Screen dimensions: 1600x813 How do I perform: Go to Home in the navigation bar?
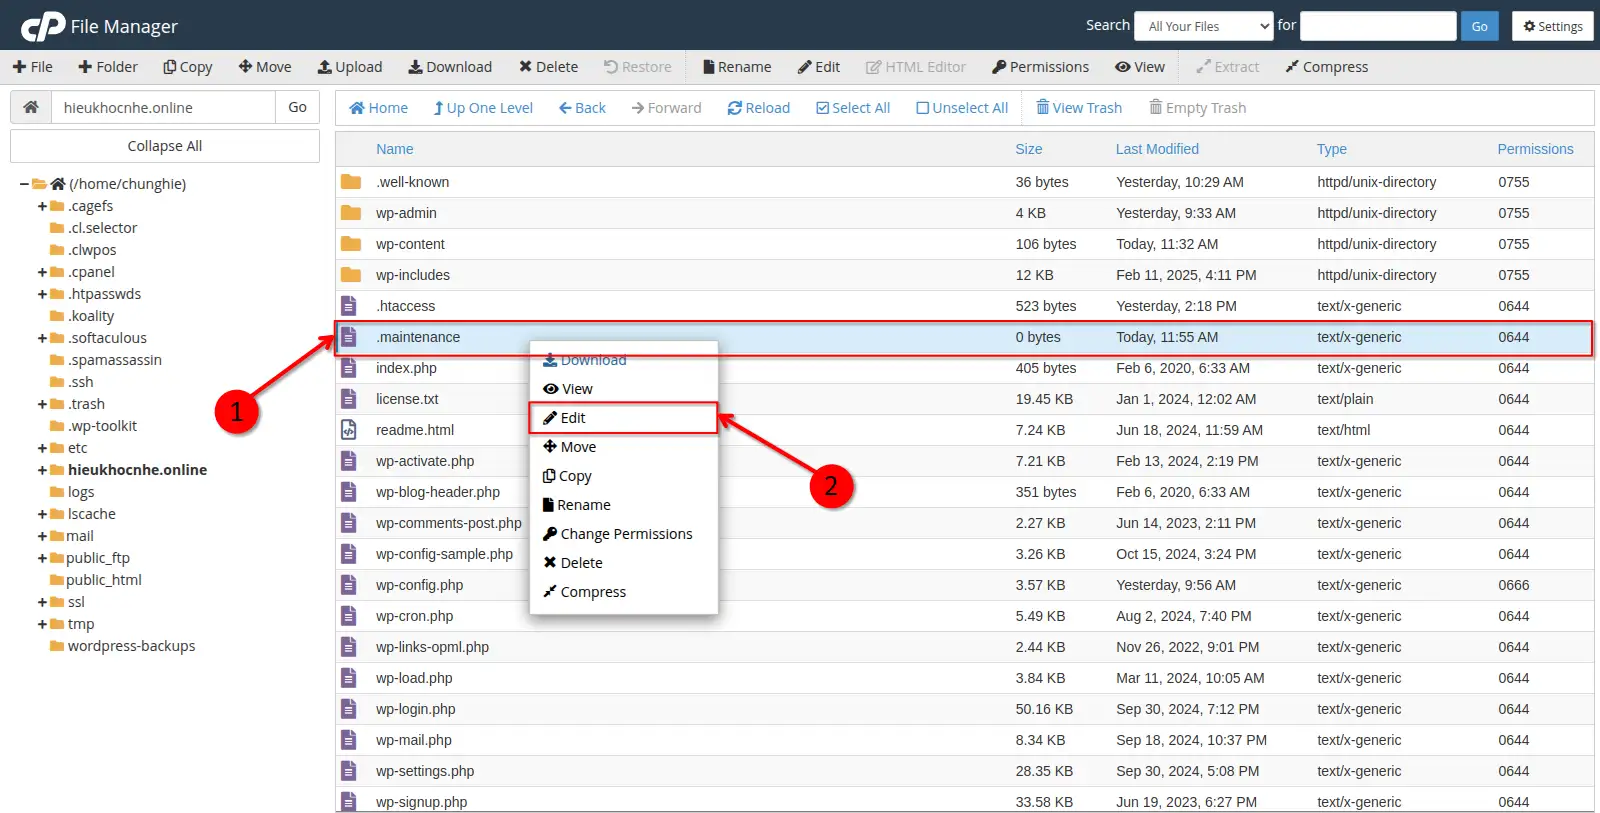click(378, 108)
